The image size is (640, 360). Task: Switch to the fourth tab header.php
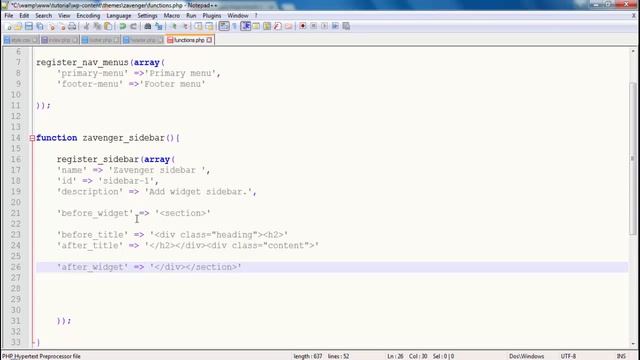pos(143,40)
